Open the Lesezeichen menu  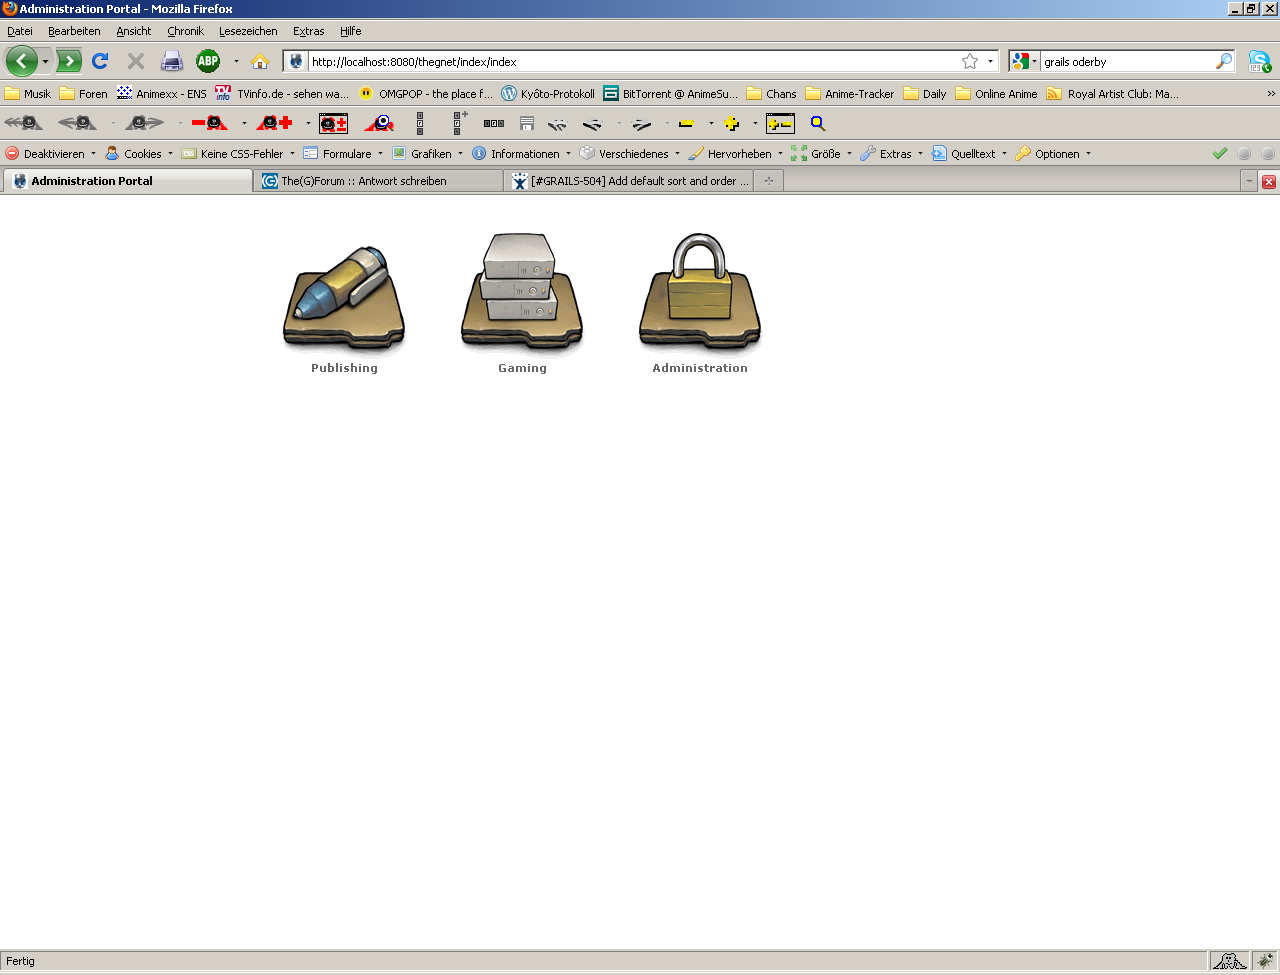coord(248,31)
